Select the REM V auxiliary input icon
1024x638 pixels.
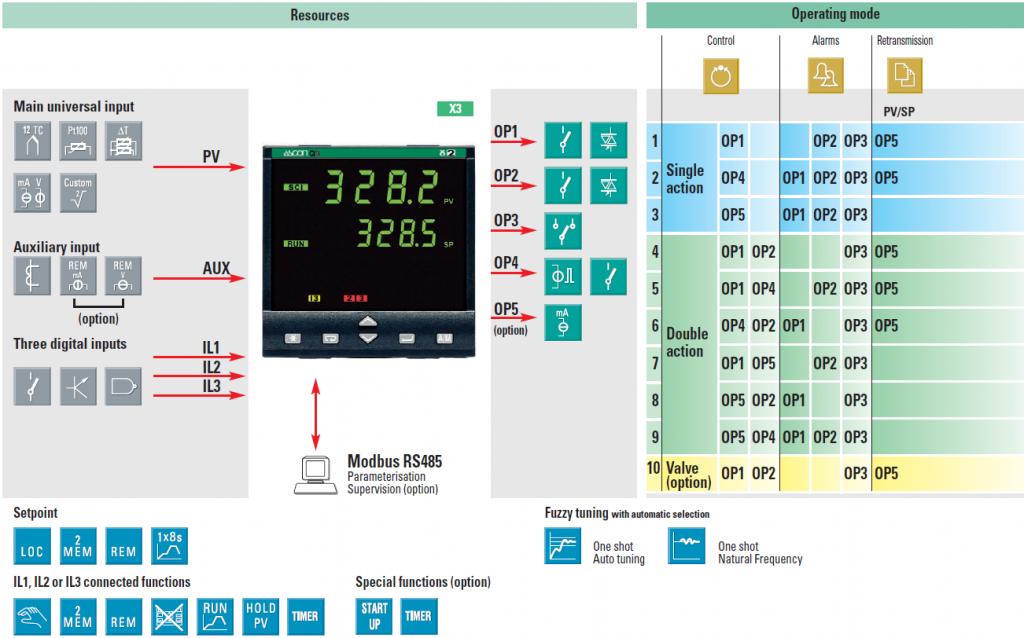(123, 276)
